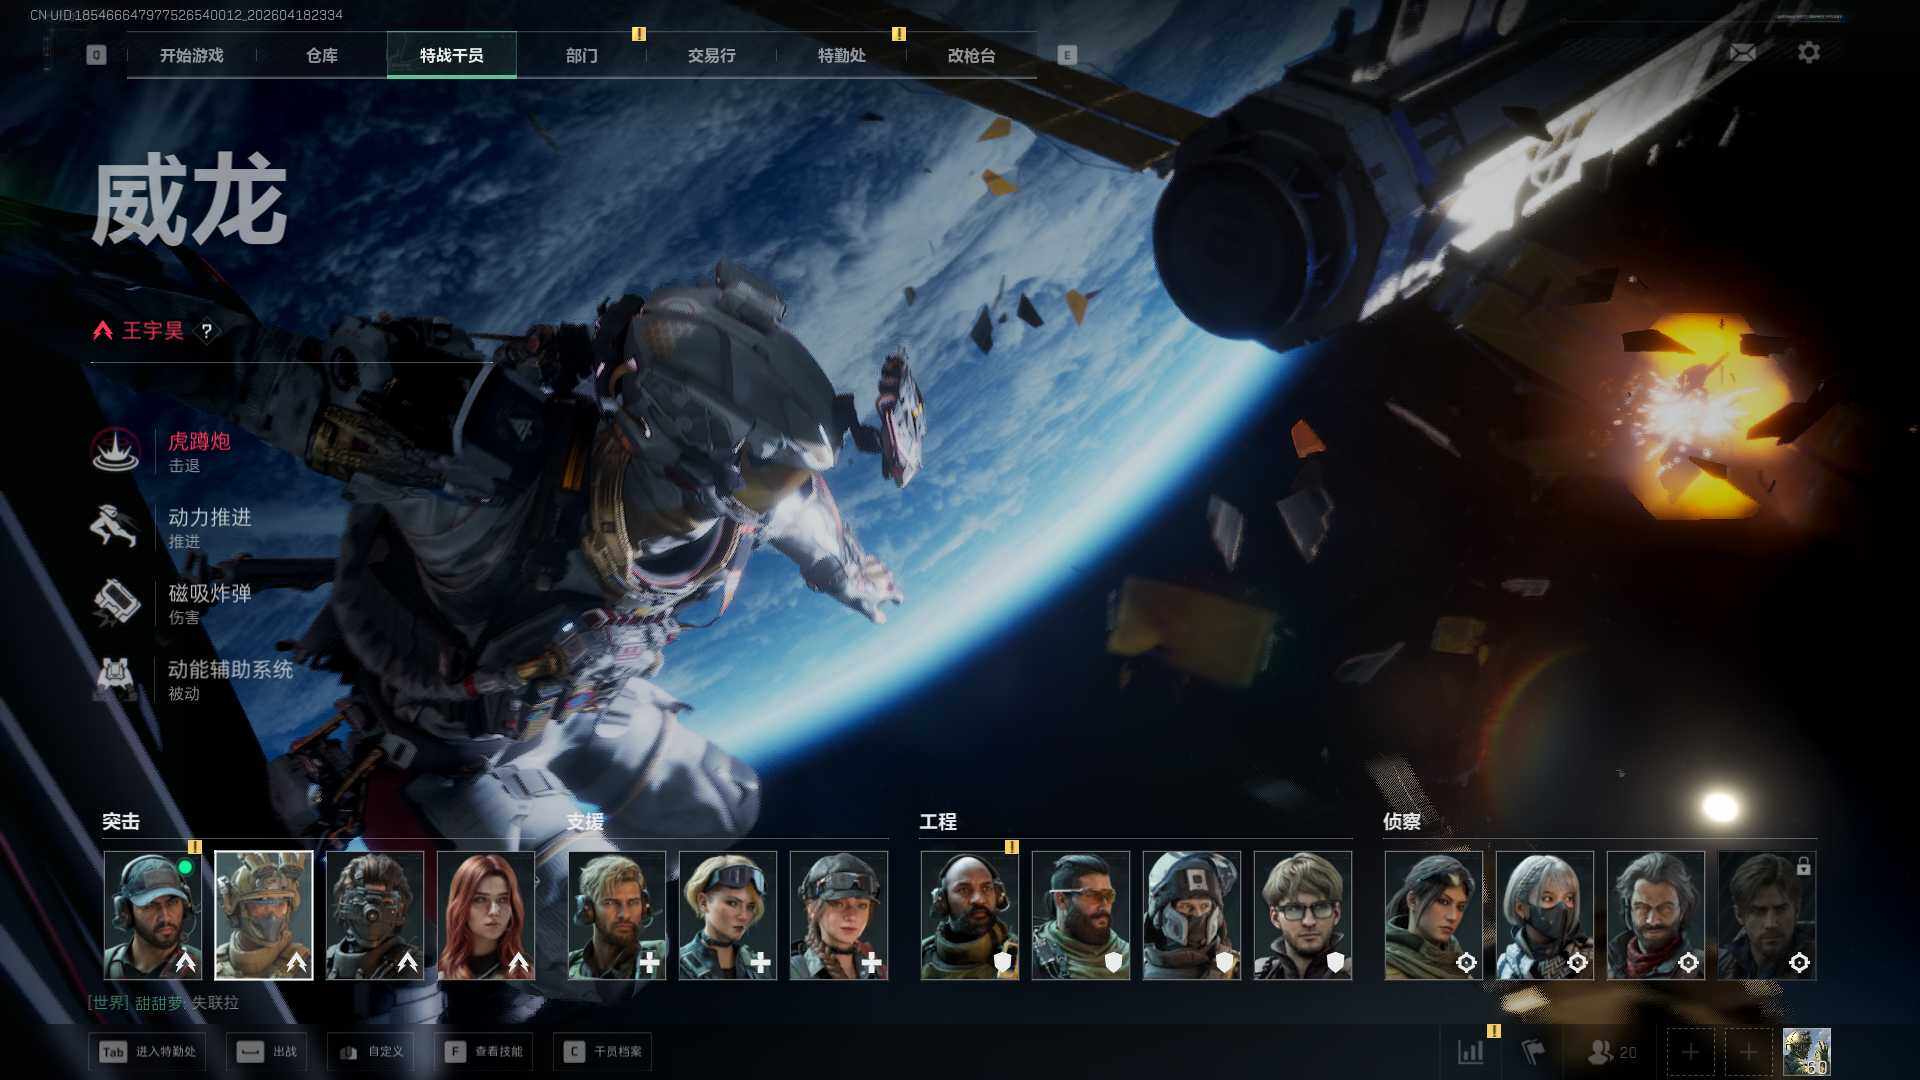The width and height of the screenshot is (1920, 1080).
Task: Open the settings gear icon
Action: (1808, 53)
